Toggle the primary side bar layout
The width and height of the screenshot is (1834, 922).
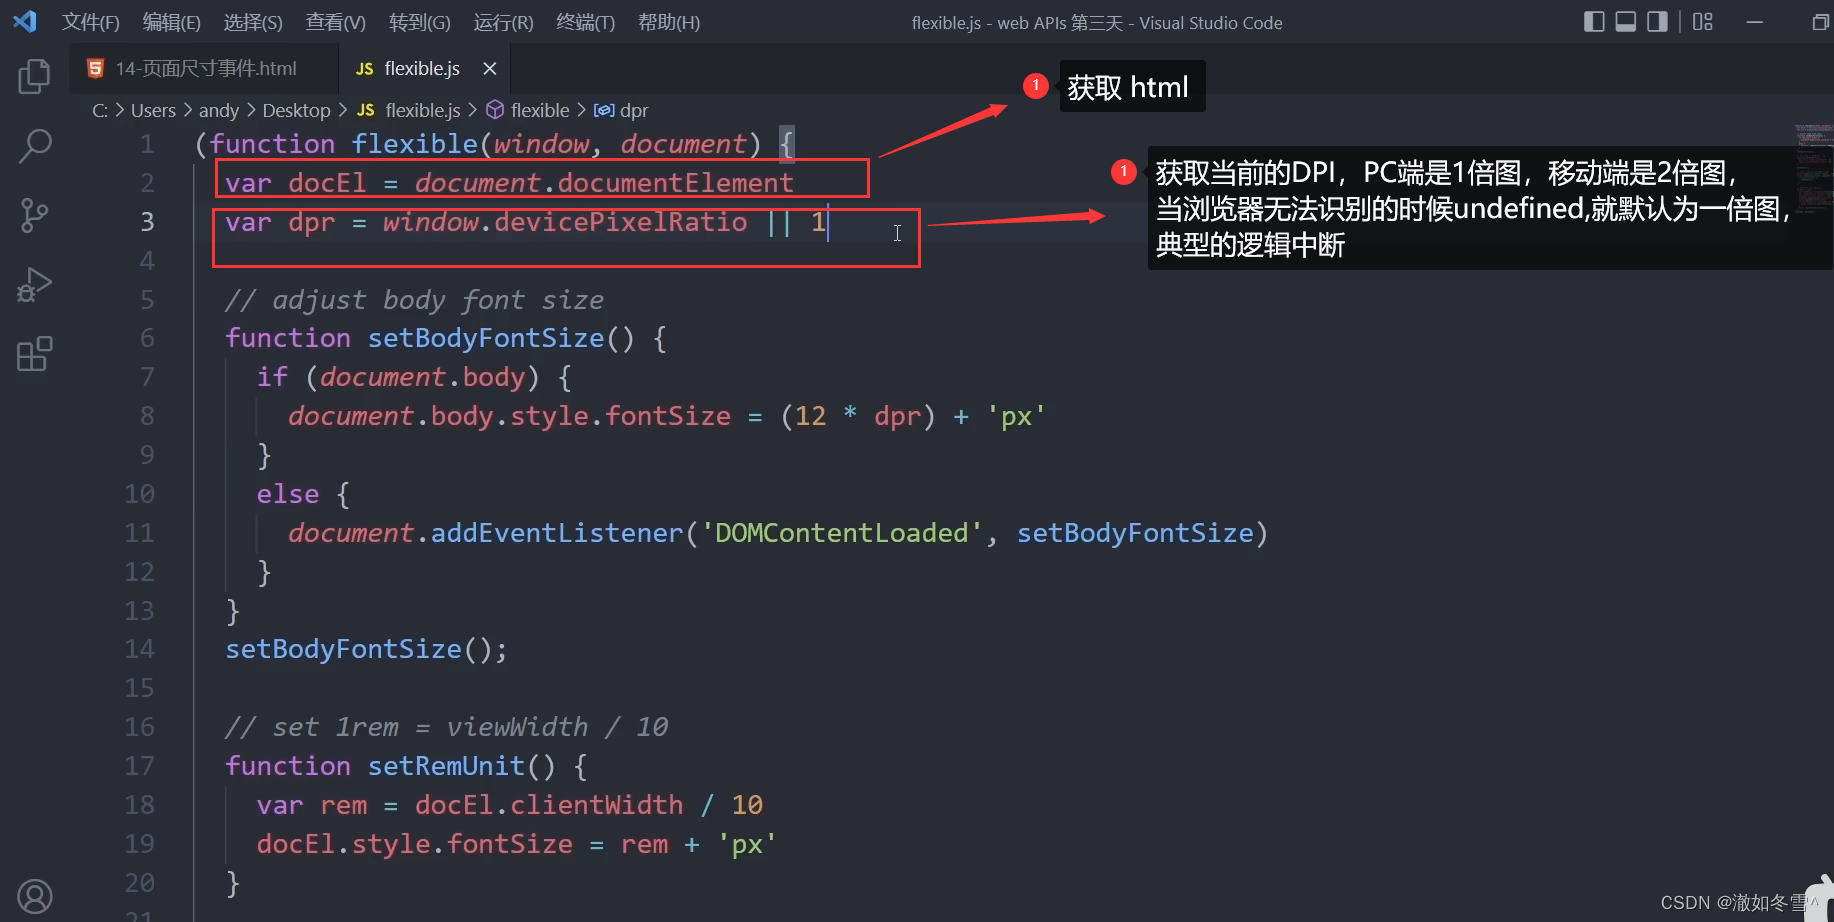(1595, 22)
